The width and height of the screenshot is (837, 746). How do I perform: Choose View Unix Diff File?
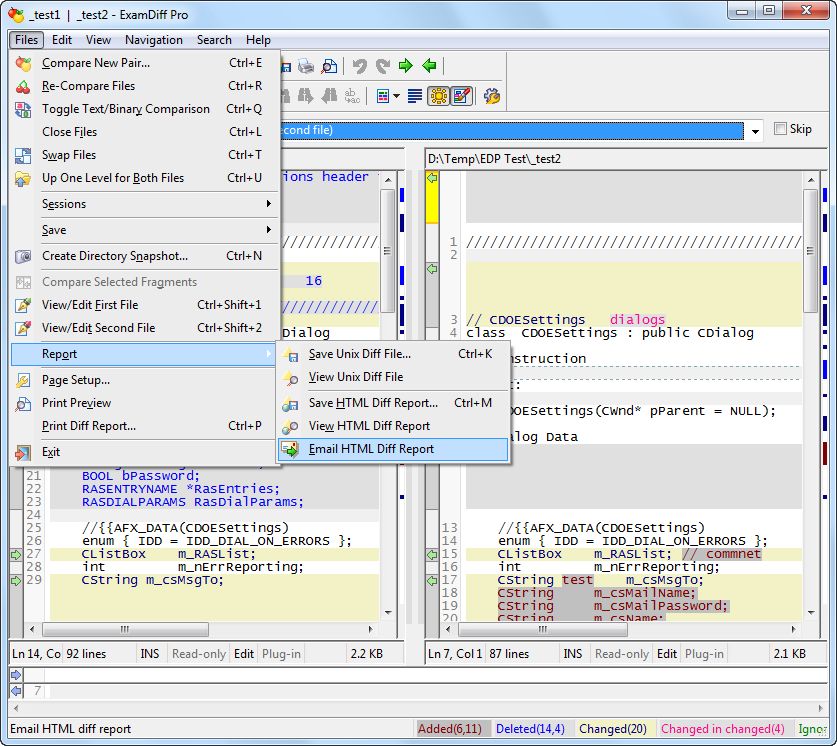click(x=393, y=377)
